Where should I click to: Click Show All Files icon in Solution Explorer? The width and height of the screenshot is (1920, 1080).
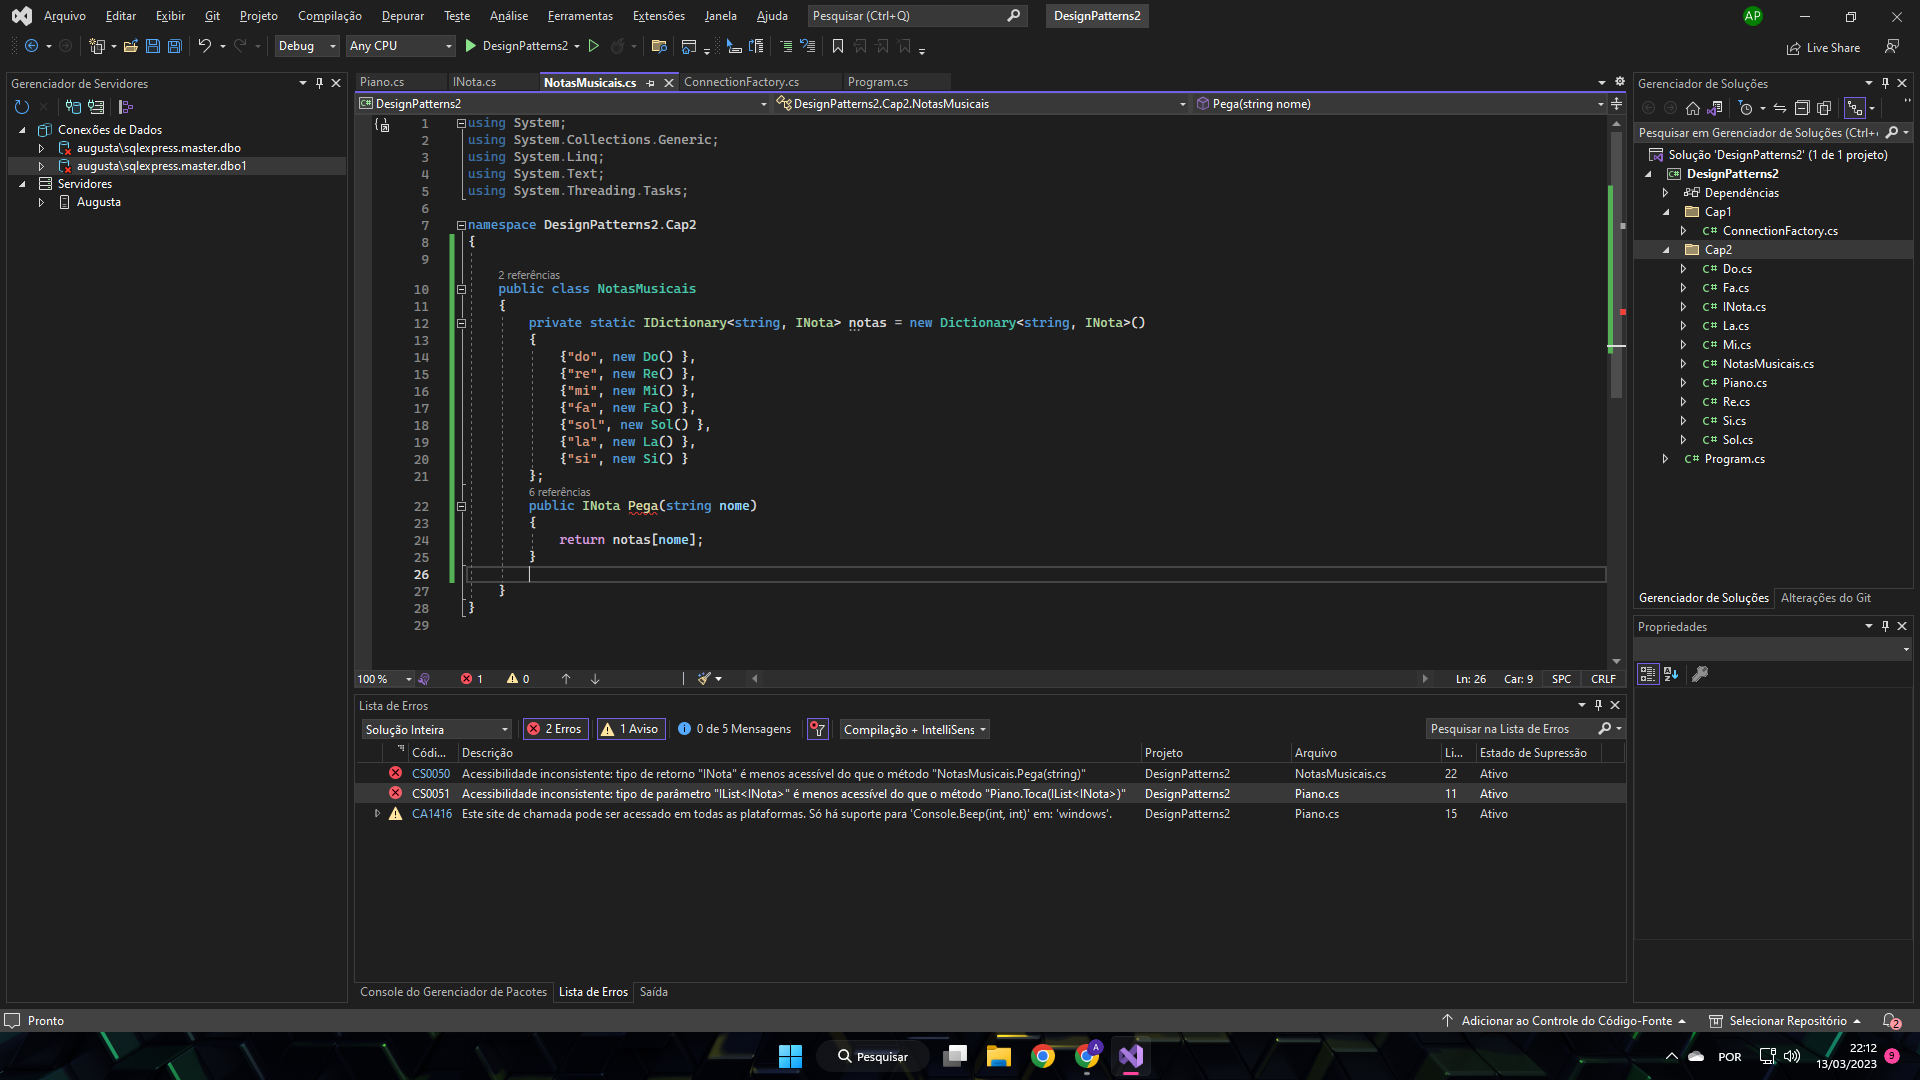click(1824, 108)
